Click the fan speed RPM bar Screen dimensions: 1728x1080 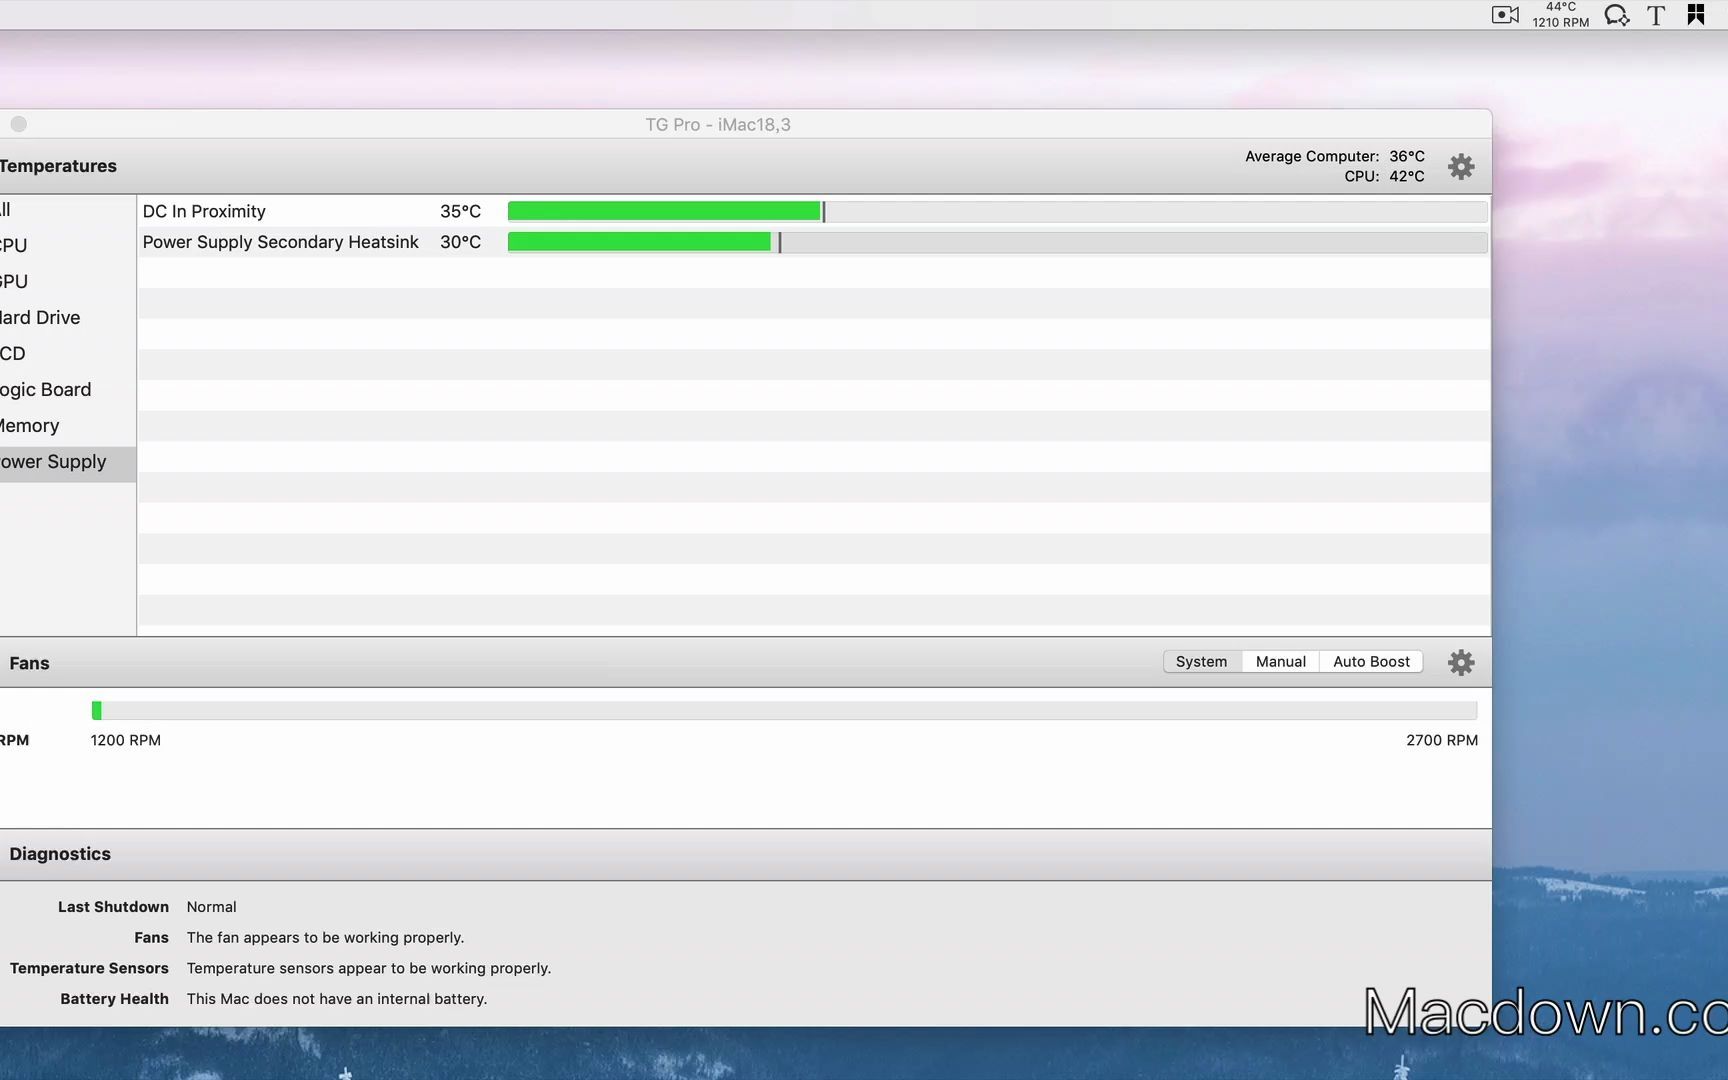[784, 710]
